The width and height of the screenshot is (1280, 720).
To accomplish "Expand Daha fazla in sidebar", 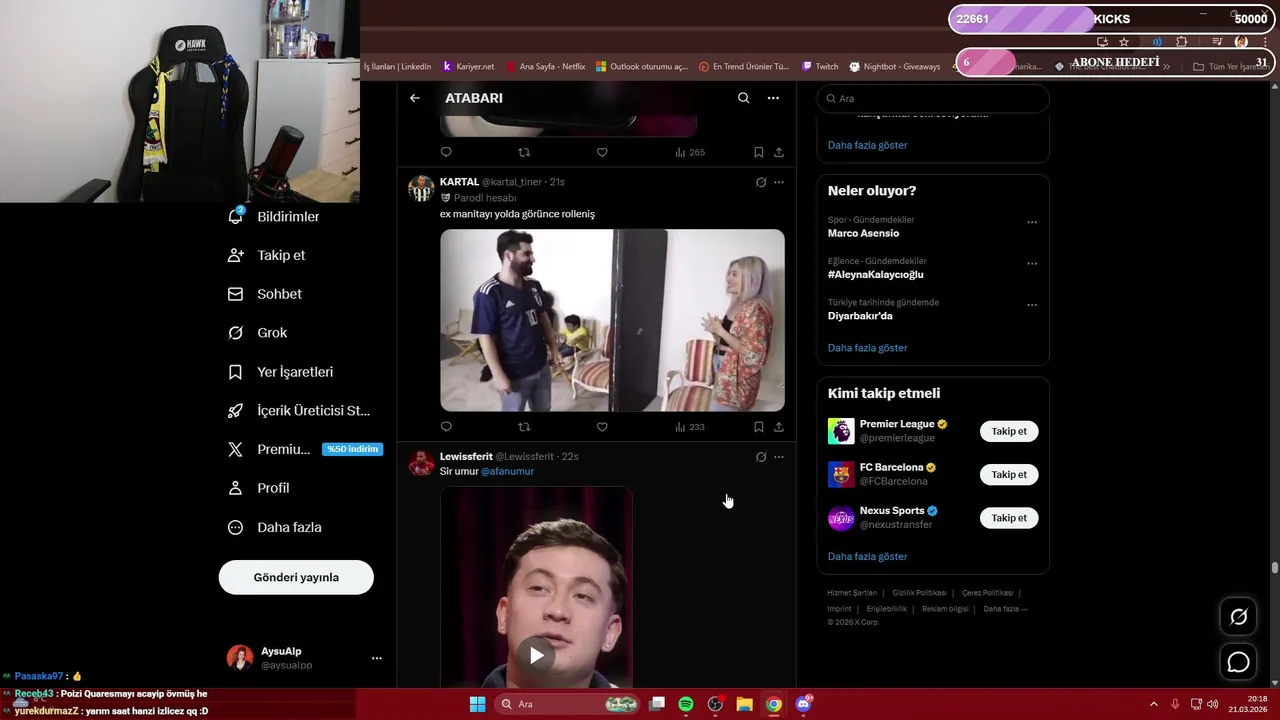I will point(275,527).
